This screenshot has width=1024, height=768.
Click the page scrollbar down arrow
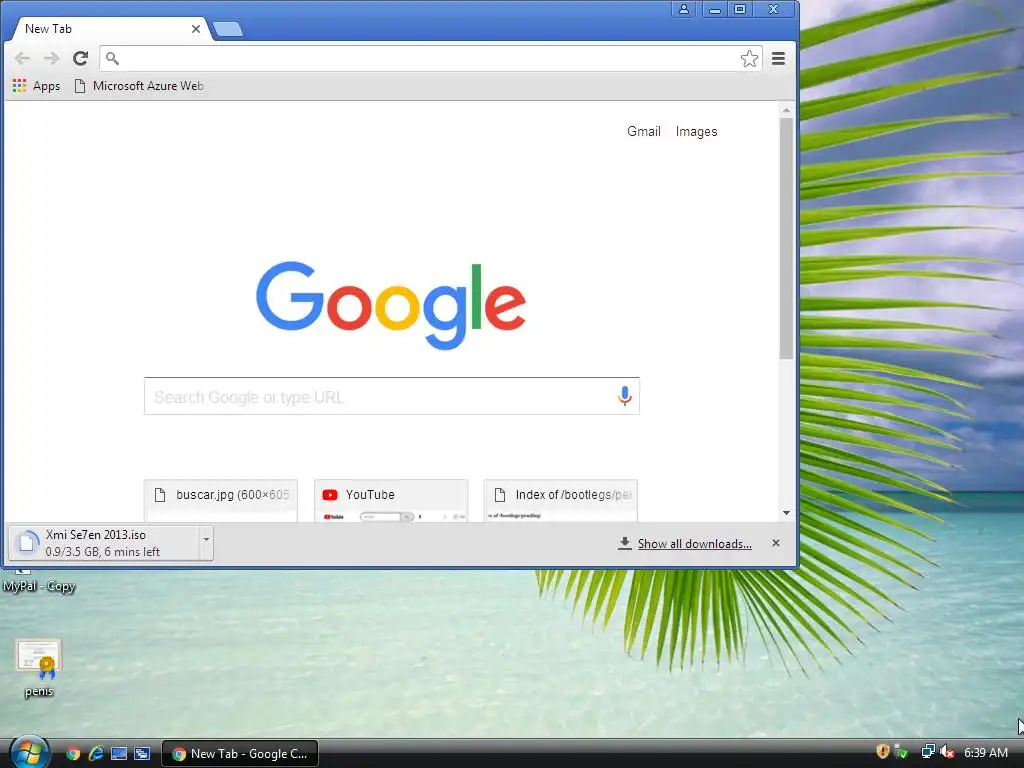pos(786,513)
